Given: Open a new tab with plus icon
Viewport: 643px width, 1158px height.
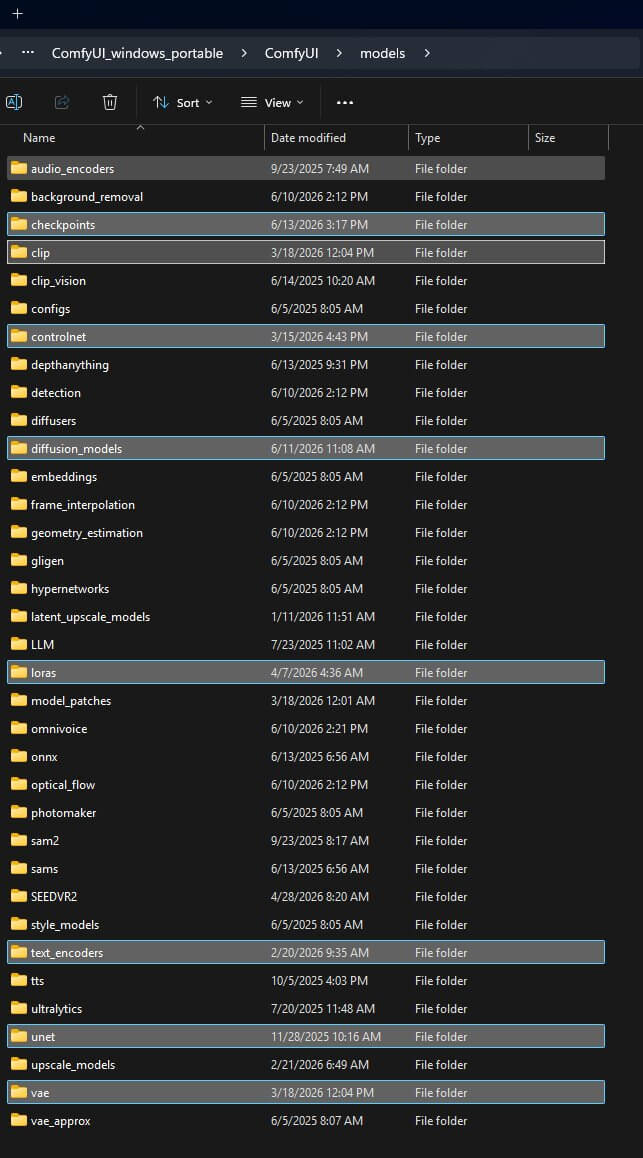Looking at the screenshot, I should point(18,13).
